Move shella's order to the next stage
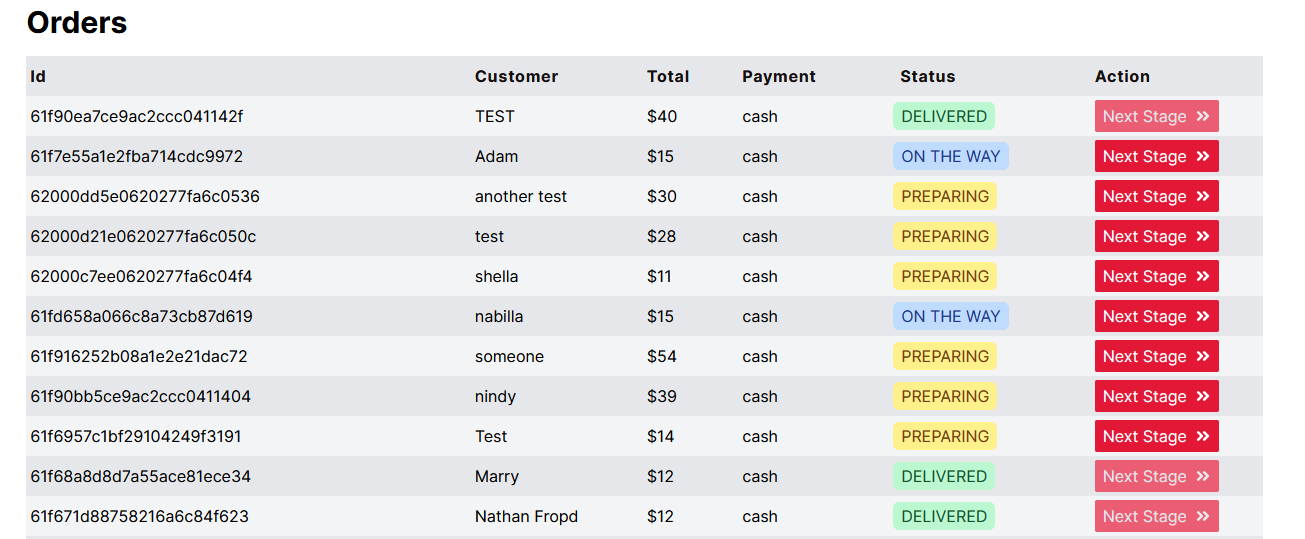 1156,276
